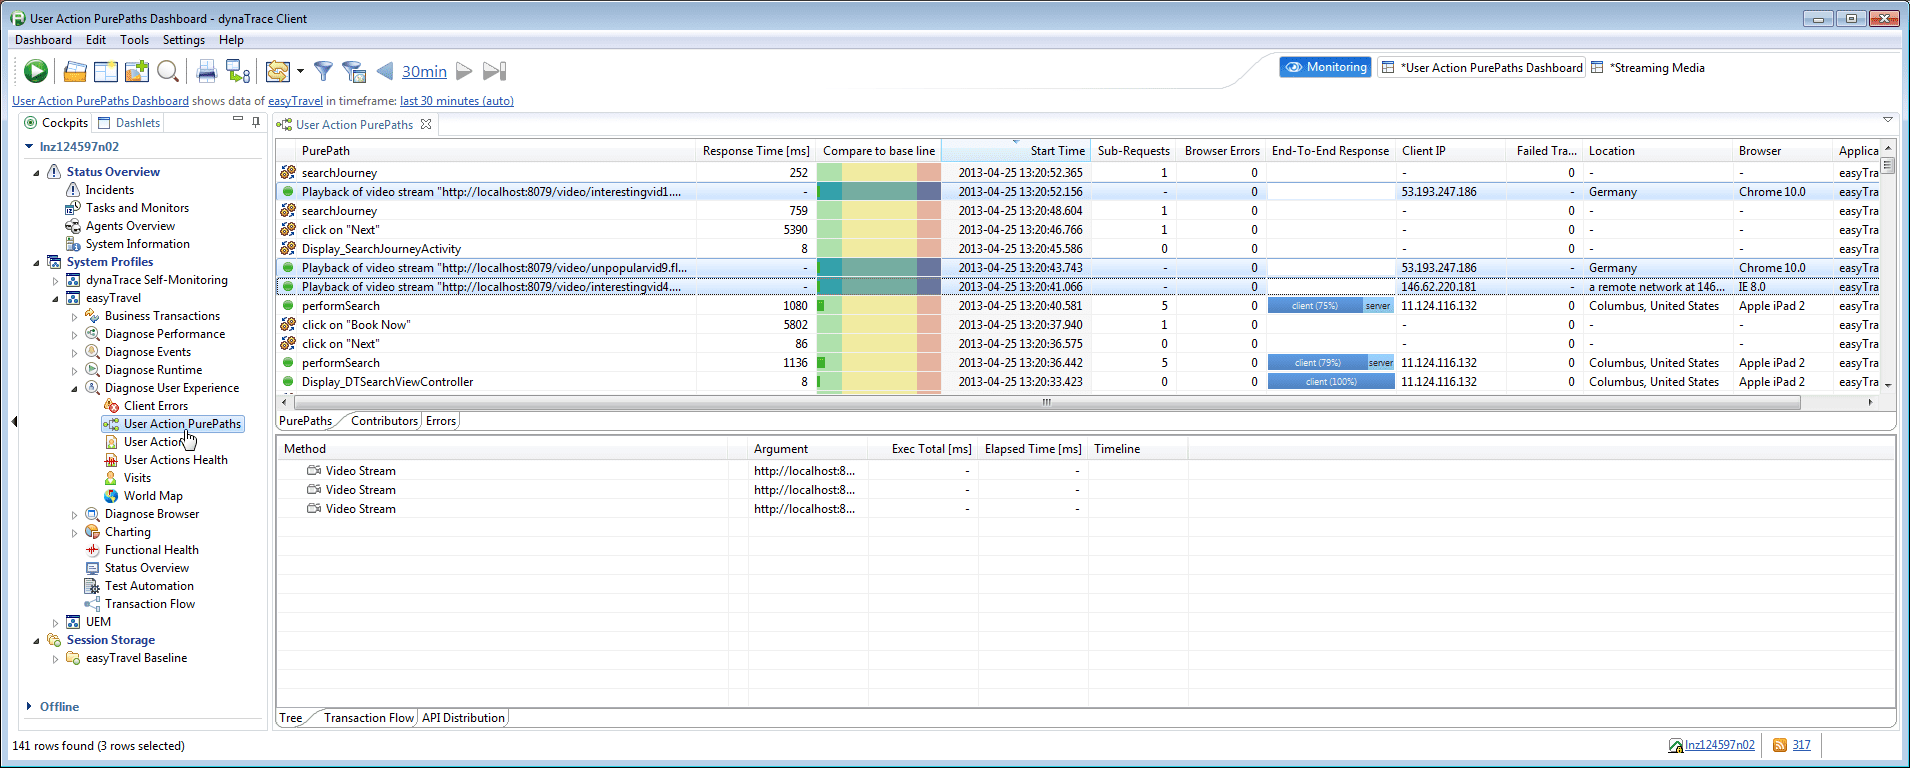Click the connection icon next to printer
The image size is (1910, 768).
point(238,71)
